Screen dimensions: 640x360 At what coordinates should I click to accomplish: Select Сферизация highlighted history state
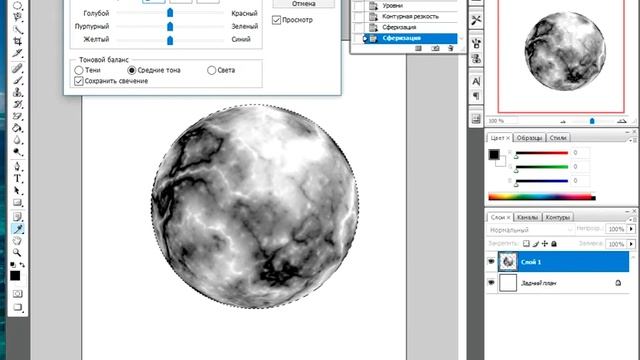(410, 38)
